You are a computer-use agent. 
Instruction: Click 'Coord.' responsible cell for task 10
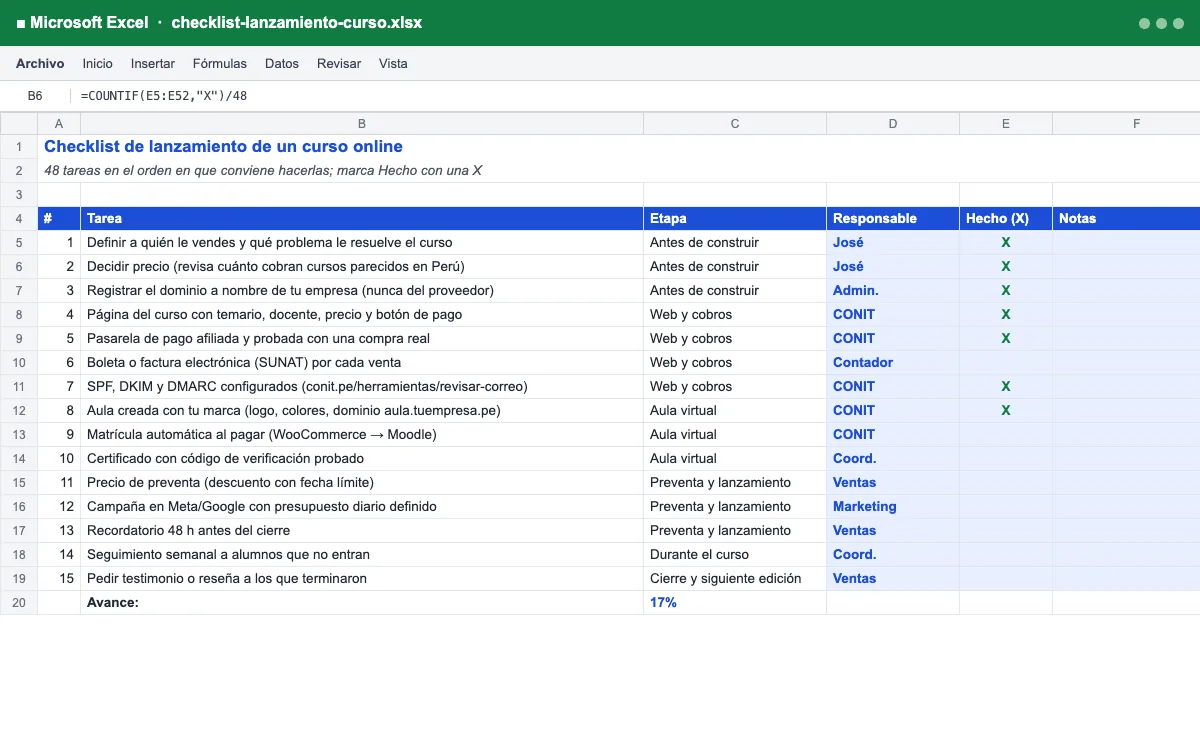[x=893, y=458]
